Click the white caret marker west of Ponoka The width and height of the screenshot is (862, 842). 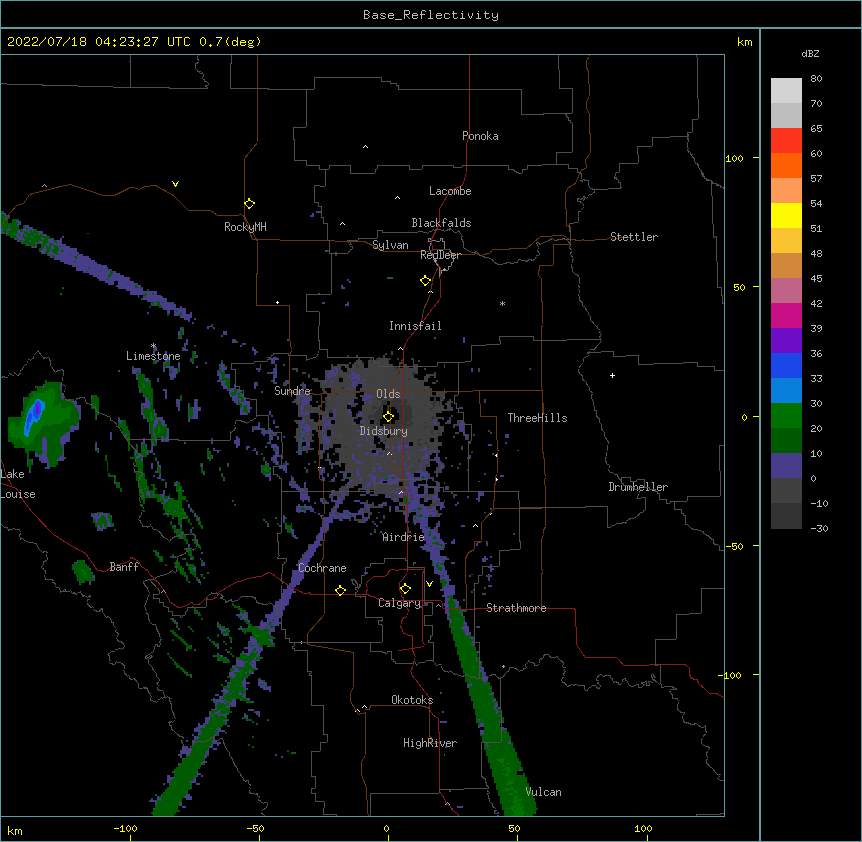pos(366,147)
